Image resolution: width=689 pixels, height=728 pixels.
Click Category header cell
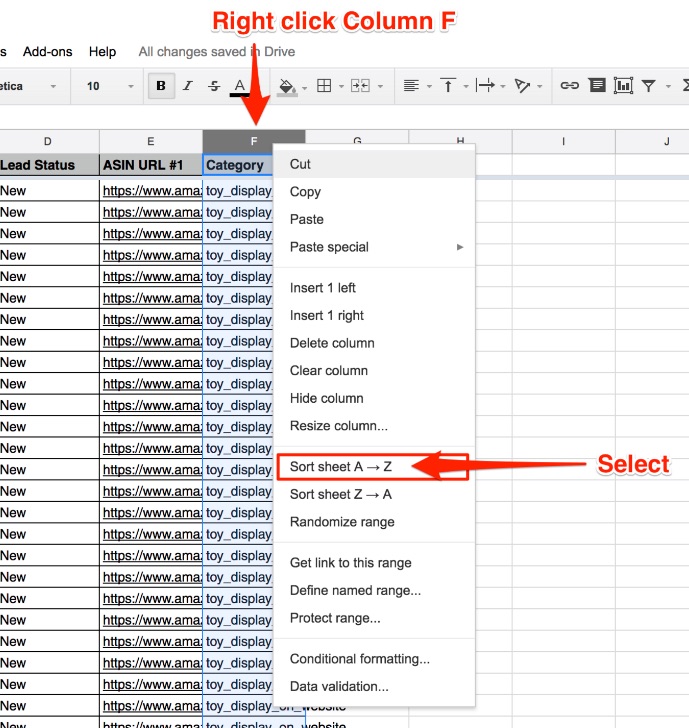coord(238,165)
